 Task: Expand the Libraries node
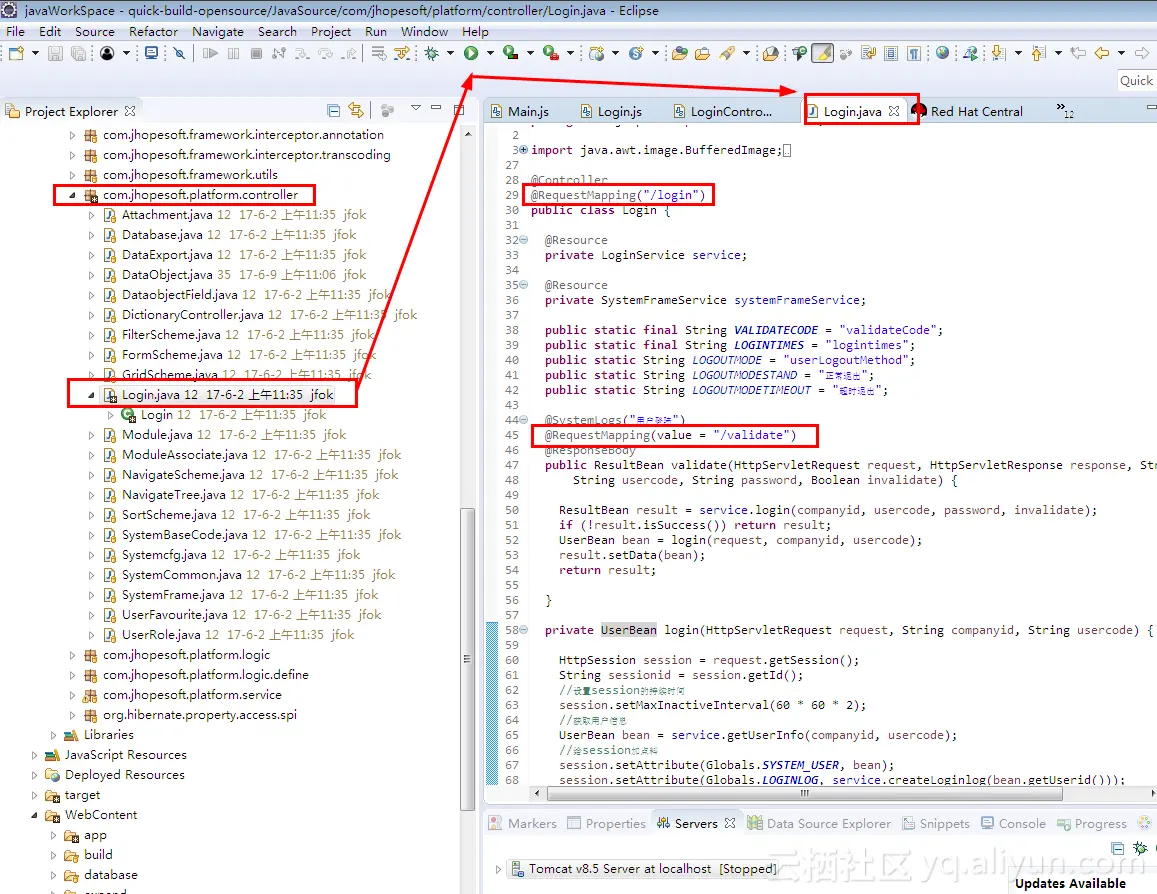[53, 735]
